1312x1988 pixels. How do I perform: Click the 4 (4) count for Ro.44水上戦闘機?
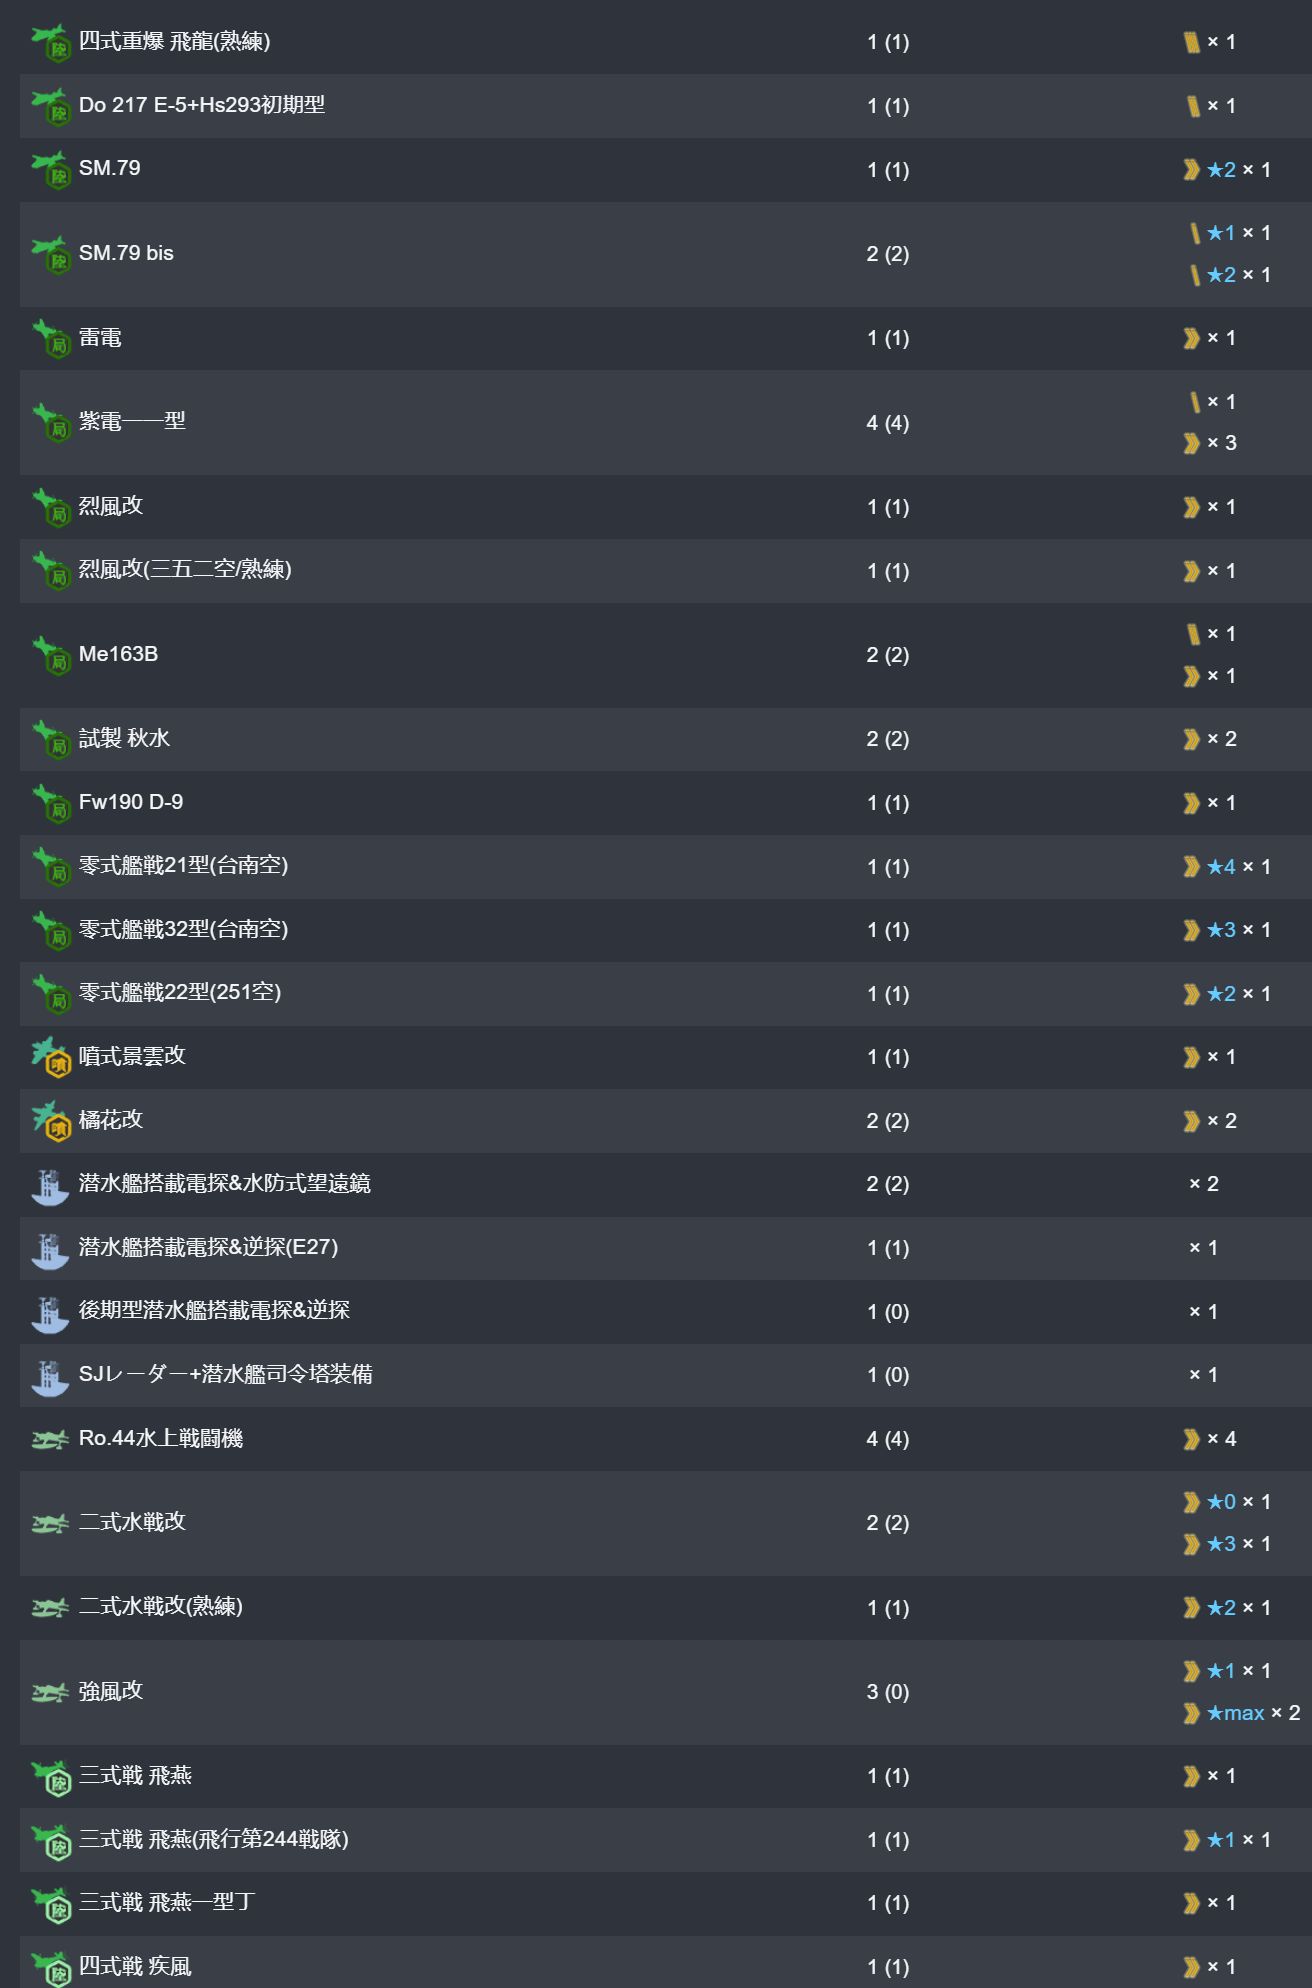(887, 1439)
